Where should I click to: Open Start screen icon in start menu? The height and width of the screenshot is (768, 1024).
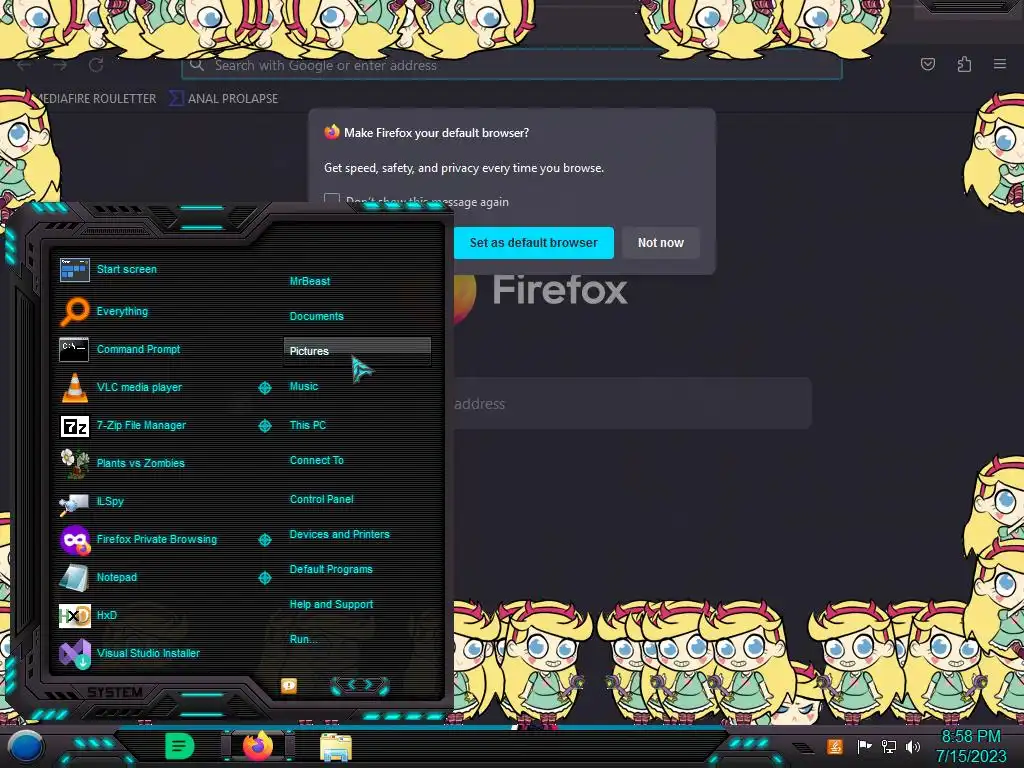point(74,269)
